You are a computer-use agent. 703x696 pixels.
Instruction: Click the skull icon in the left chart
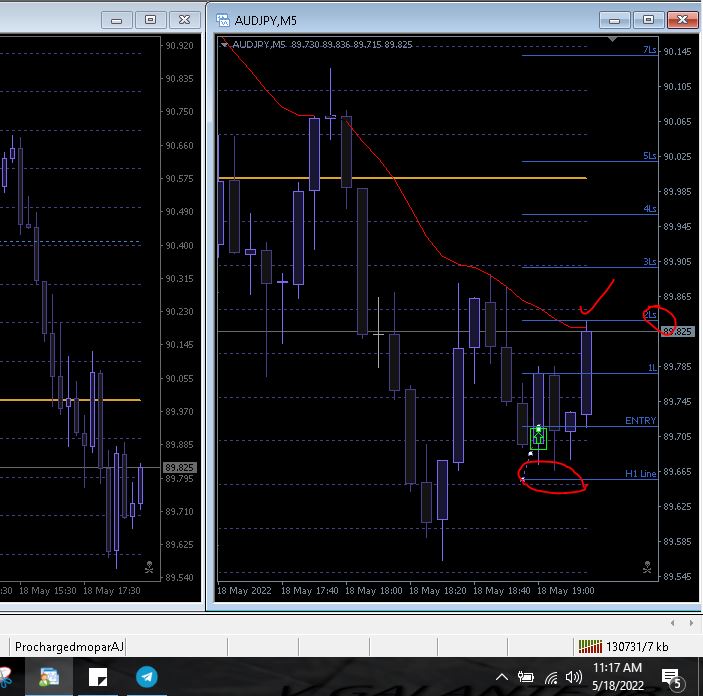(149, 567)
